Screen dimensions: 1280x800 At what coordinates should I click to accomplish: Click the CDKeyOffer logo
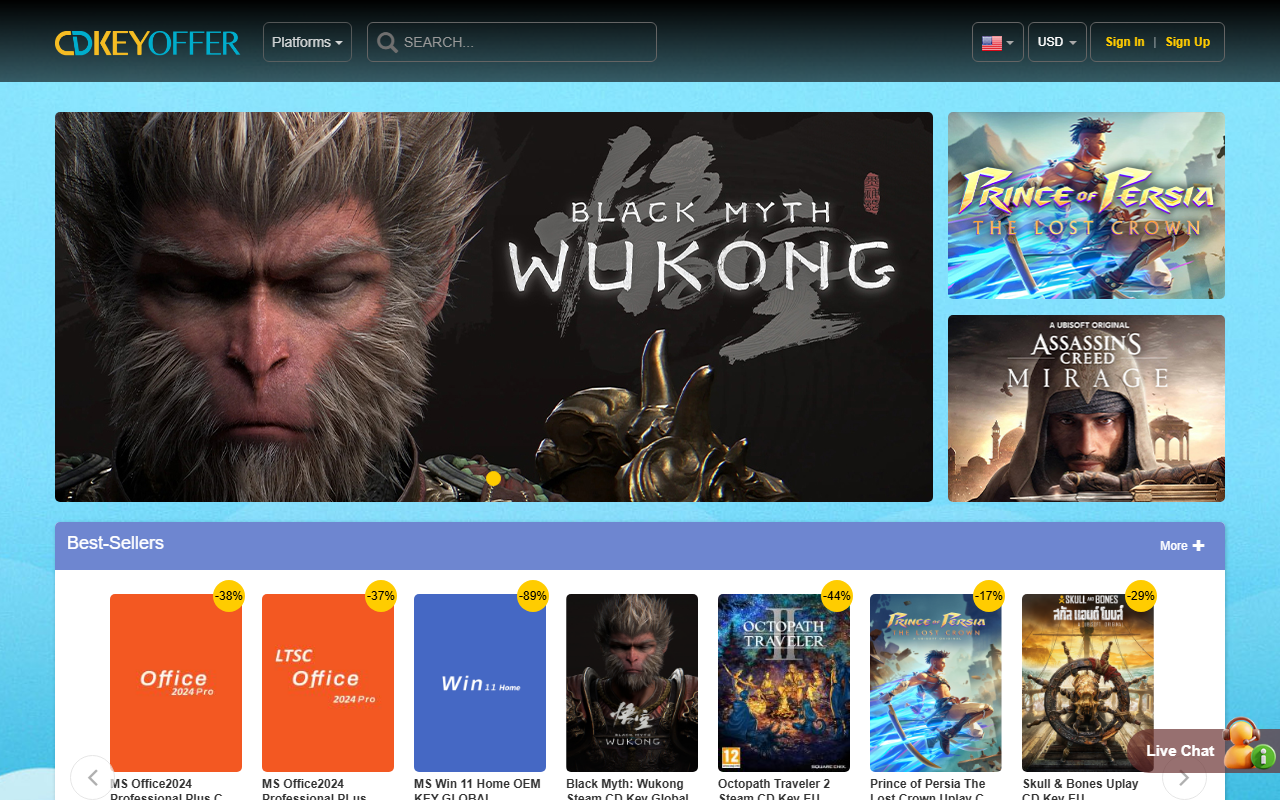tap(147, 43)
